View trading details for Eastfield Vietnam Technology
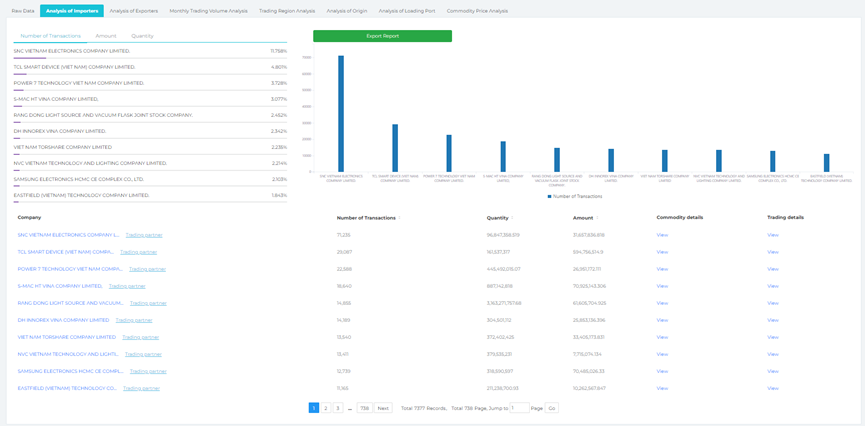This screenshot has height=426, width=865. pos(772,388)
